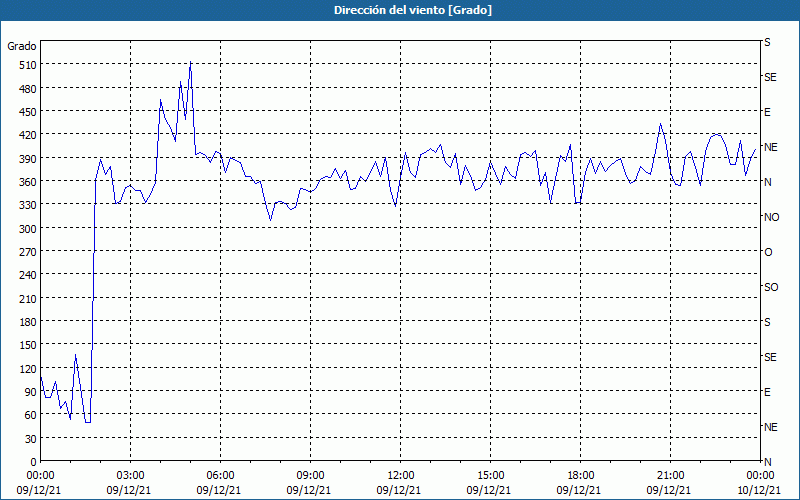Image resolution: width=800 pixels, height=500 pixels.
Task: Click the 330 y-axis tick label
Action: point(28,205)
